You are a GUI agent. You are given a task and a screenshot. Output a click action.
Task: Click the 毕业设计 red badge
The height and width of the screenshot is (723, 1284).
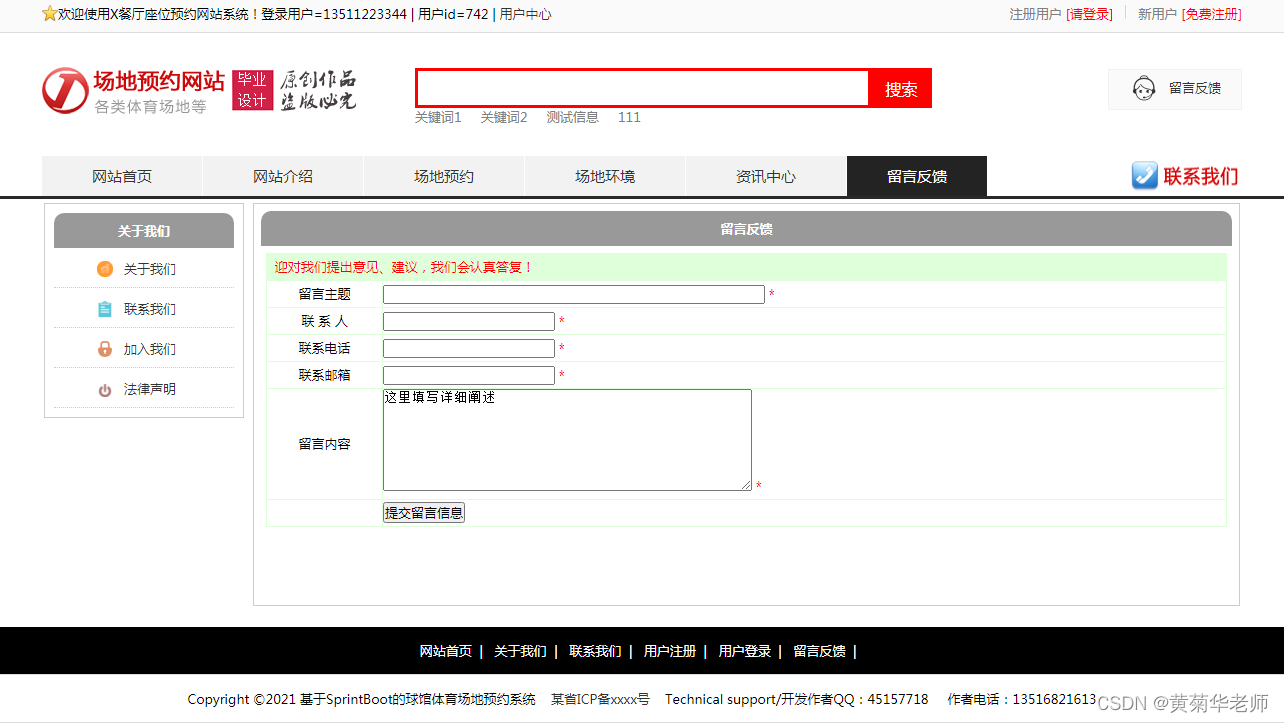(252, 90)
